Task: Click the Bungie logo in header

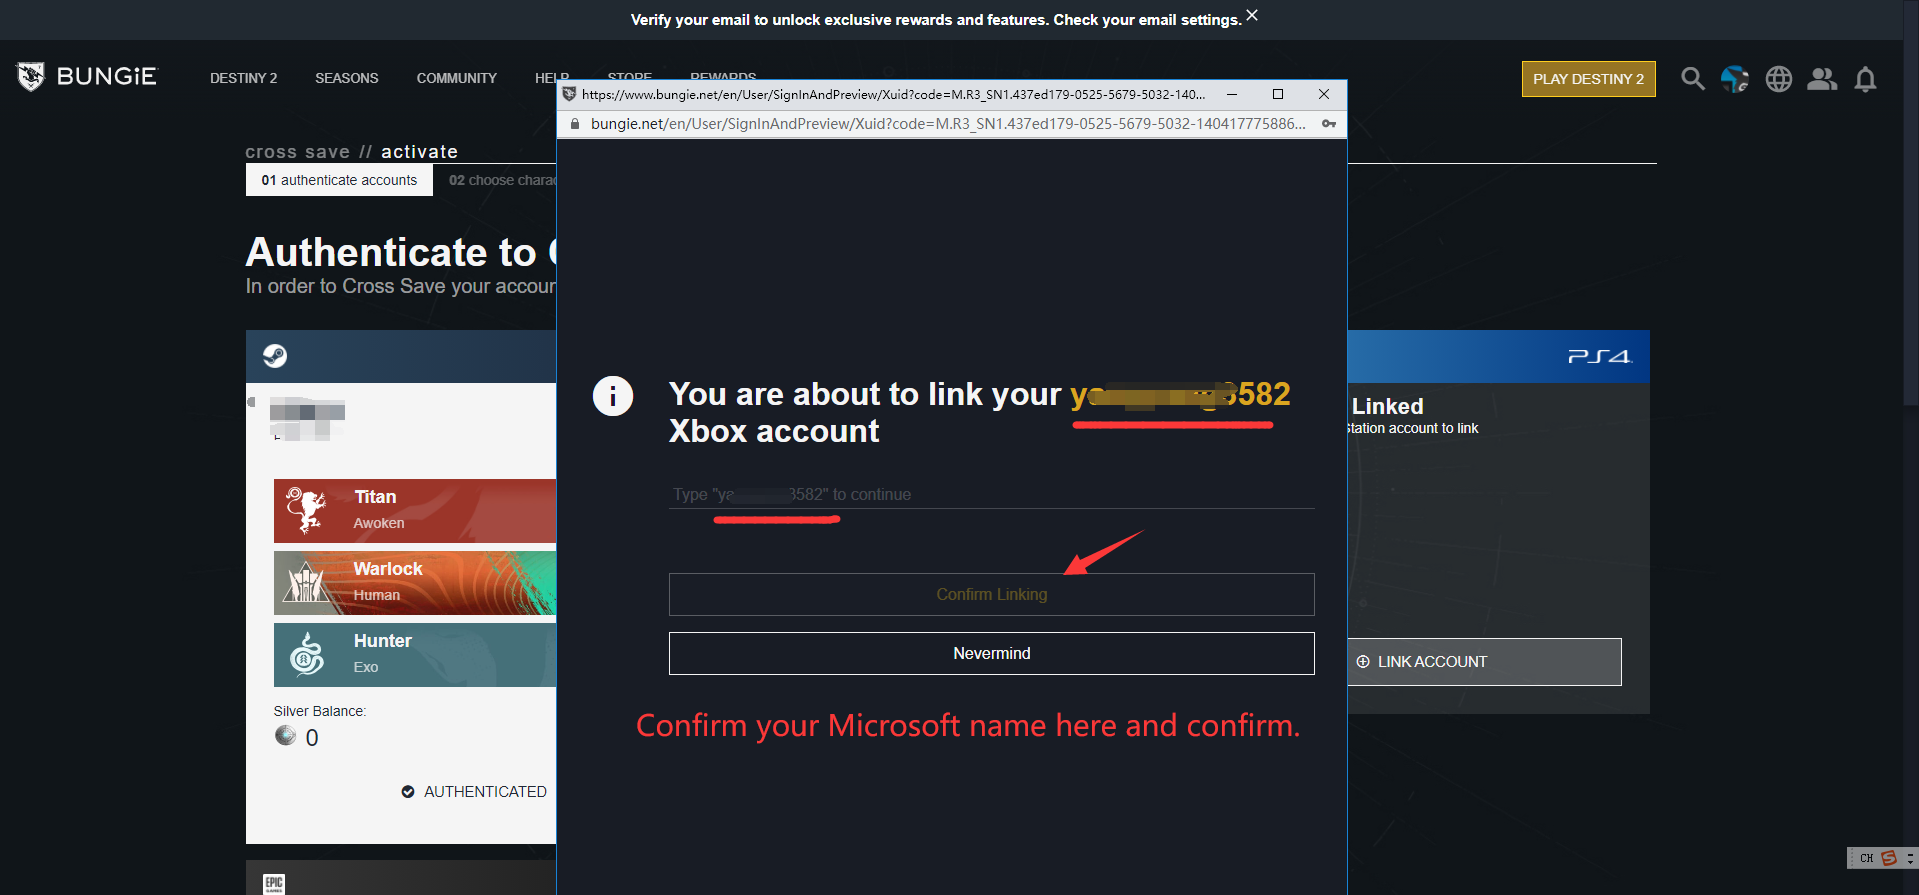Action: coord(87,77)
